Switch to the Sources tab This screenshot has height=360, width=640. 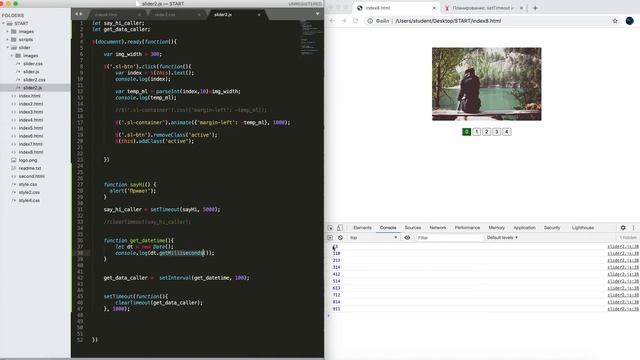click(413, 228)
